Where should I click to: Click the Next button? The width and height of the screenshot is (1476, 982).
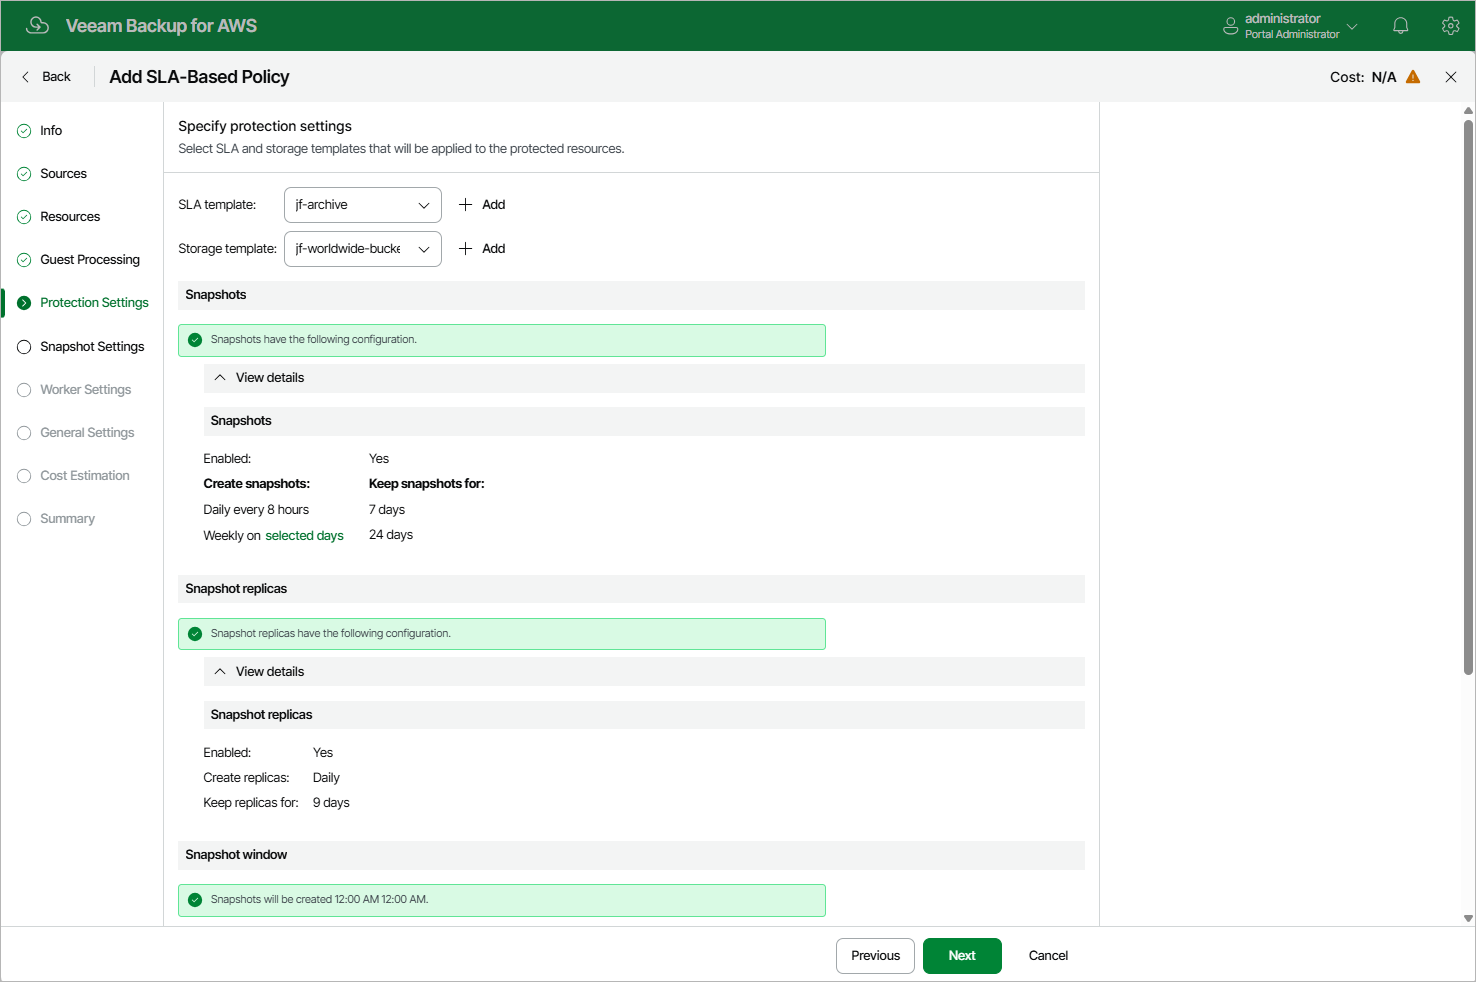(962, 956)
